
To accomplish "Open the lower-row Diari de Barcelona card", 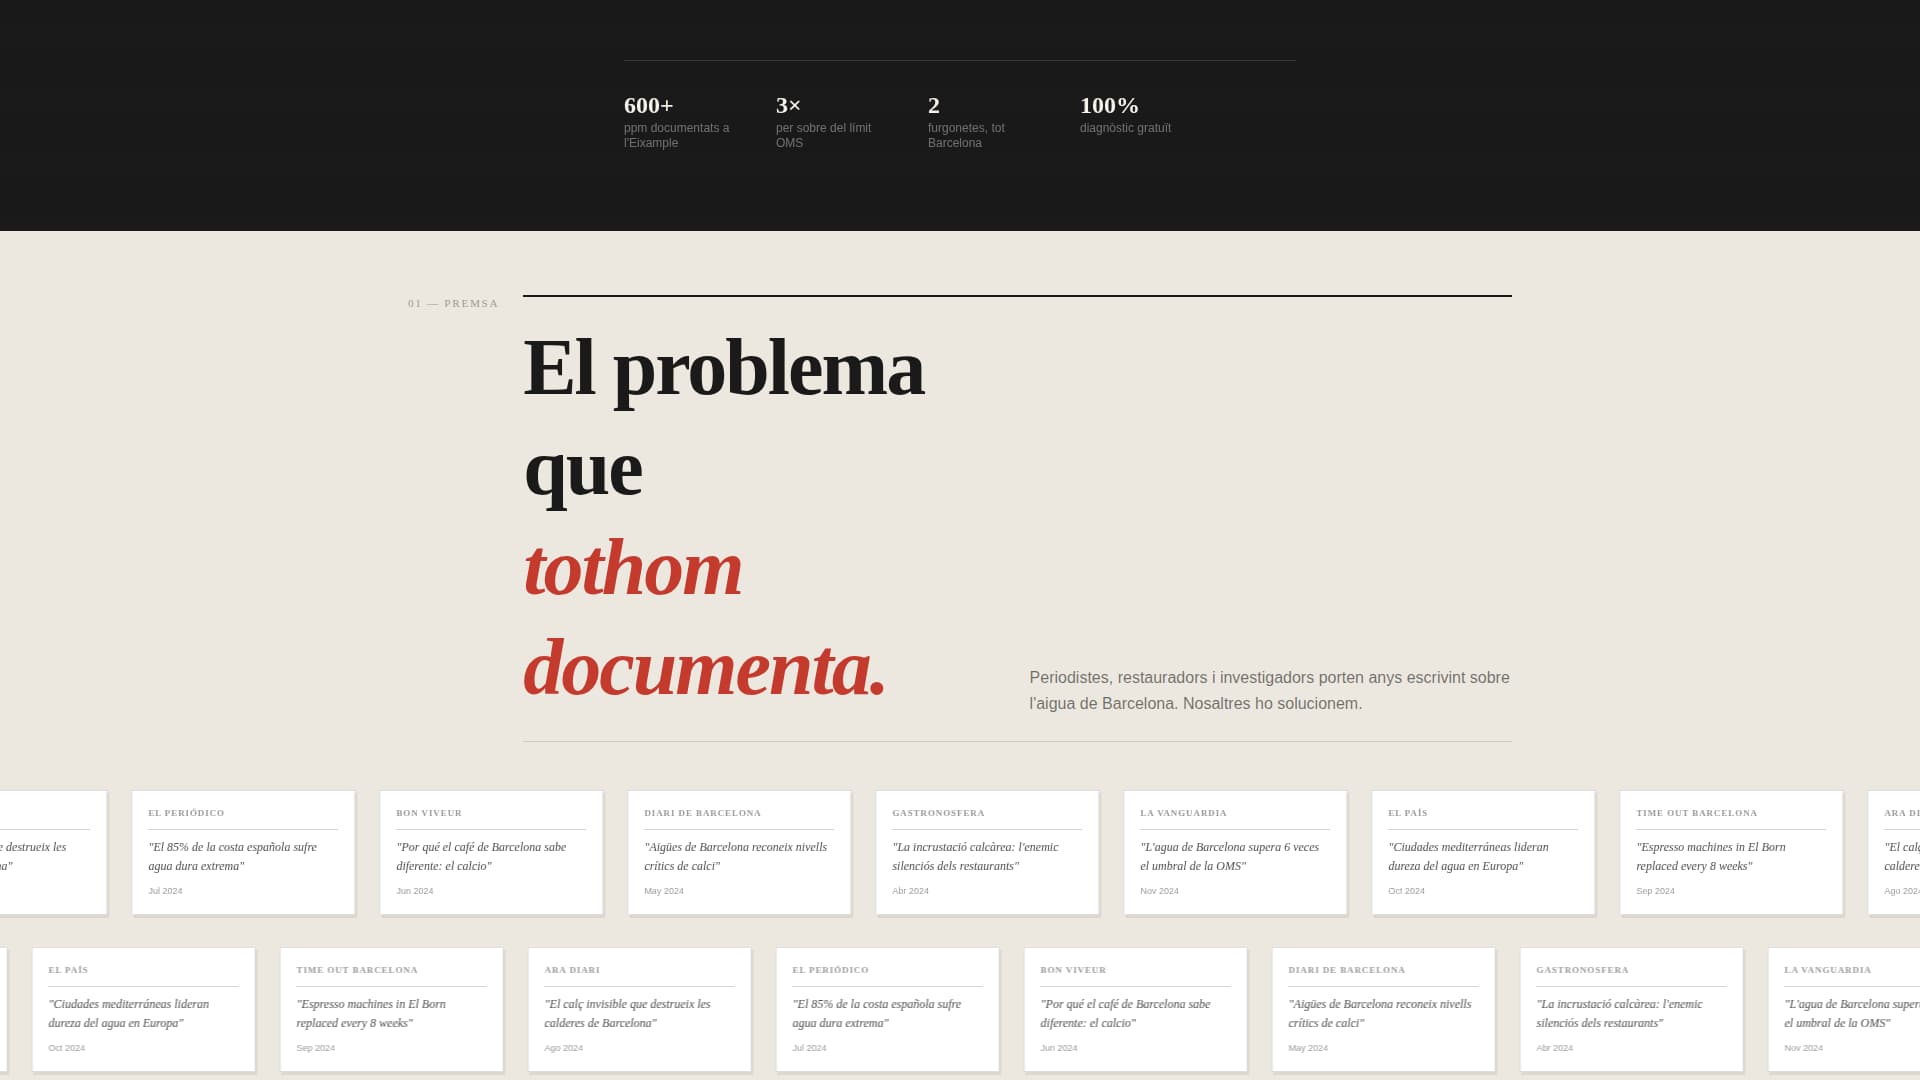I will pyautogui.click(x=1383, y=1009).
